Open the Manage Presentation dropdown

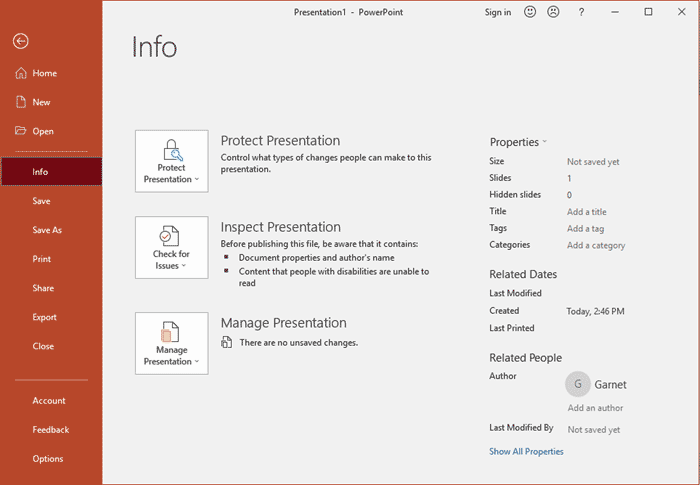click(172, 343)
